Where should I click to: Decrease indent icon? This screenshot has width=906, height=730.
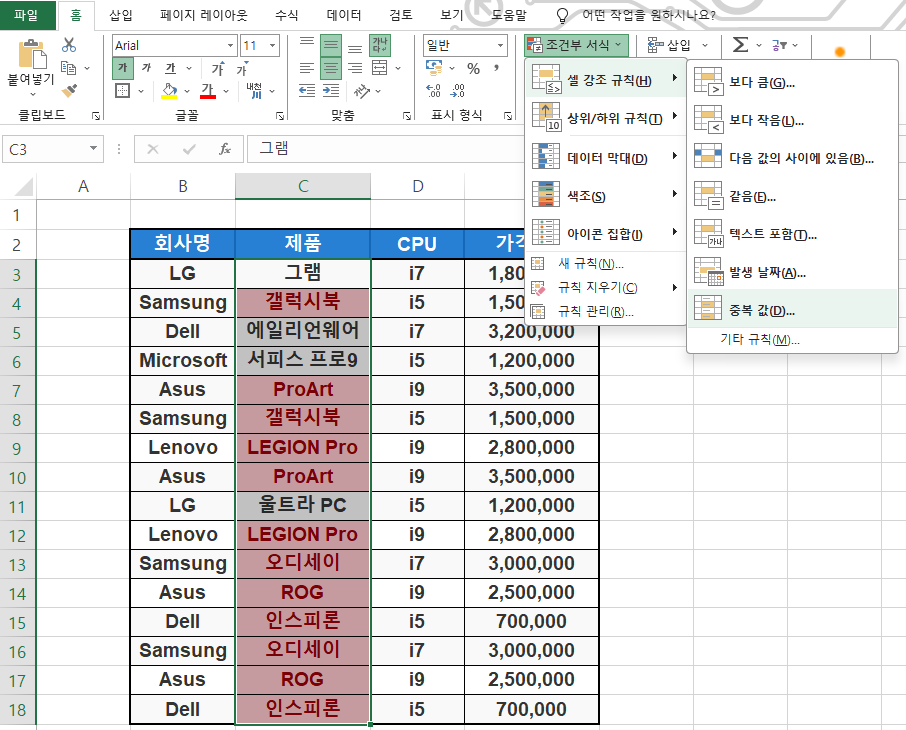[x=307, y=90]
